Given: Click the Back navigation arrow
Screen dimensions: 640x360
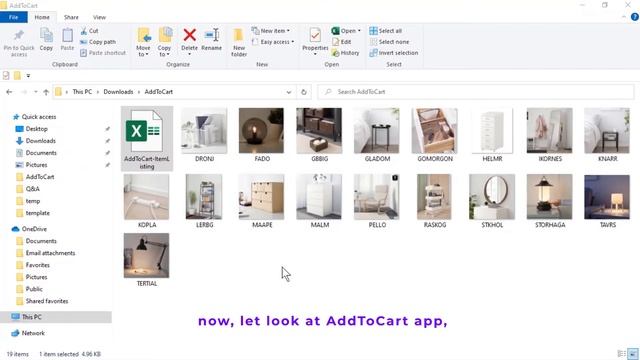Looking at the screenshot, I should (x=9, y=92).
